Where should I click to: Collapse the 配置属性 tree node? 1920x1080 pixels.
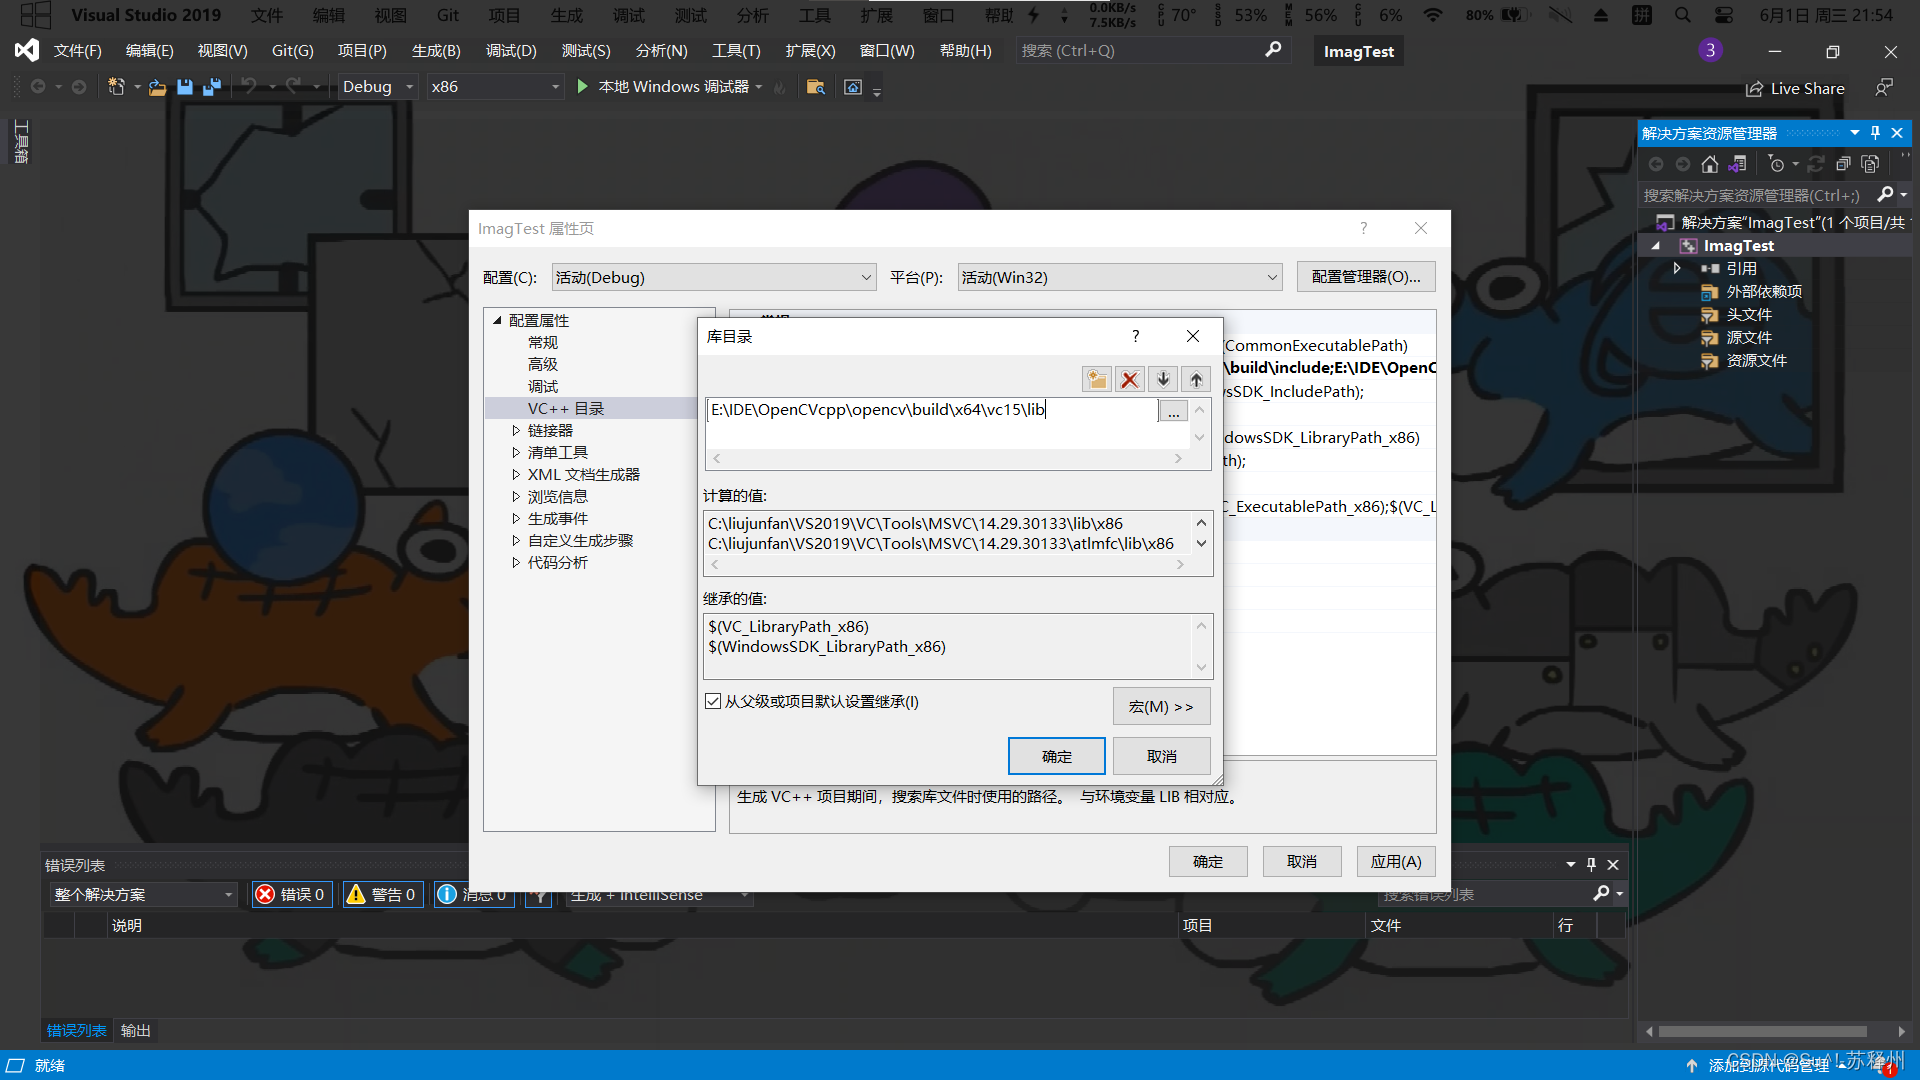(x=497, y=320)
